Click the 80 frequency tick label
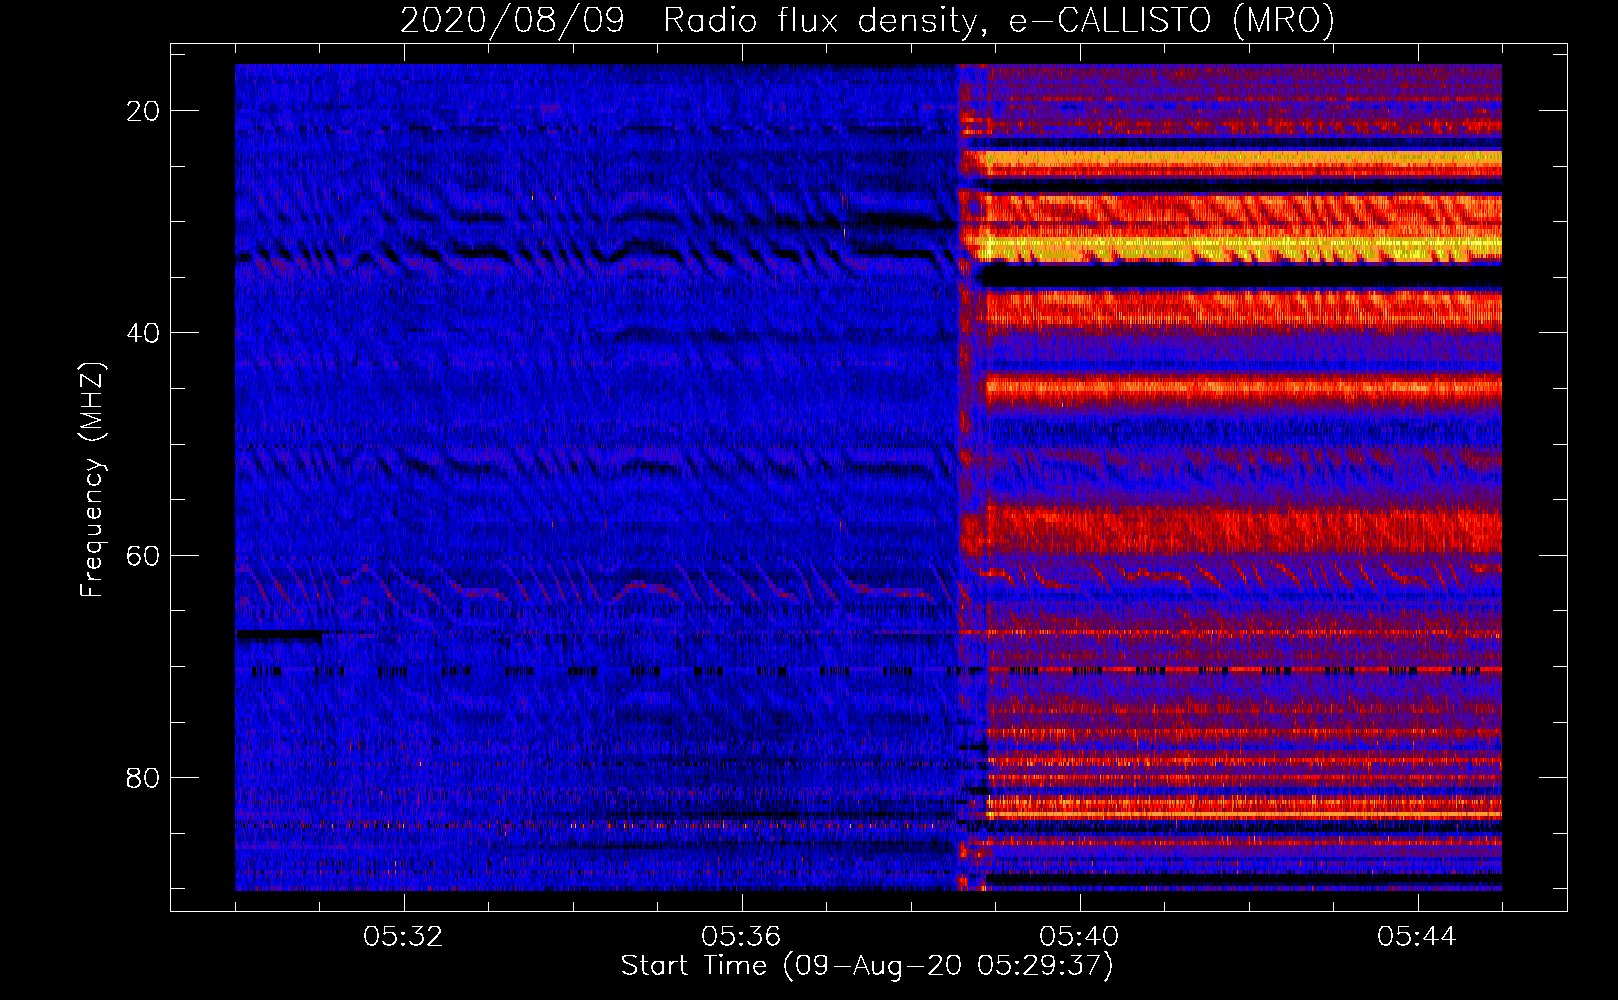This screenshot has height=1000, width=1618. click(143, 777)
